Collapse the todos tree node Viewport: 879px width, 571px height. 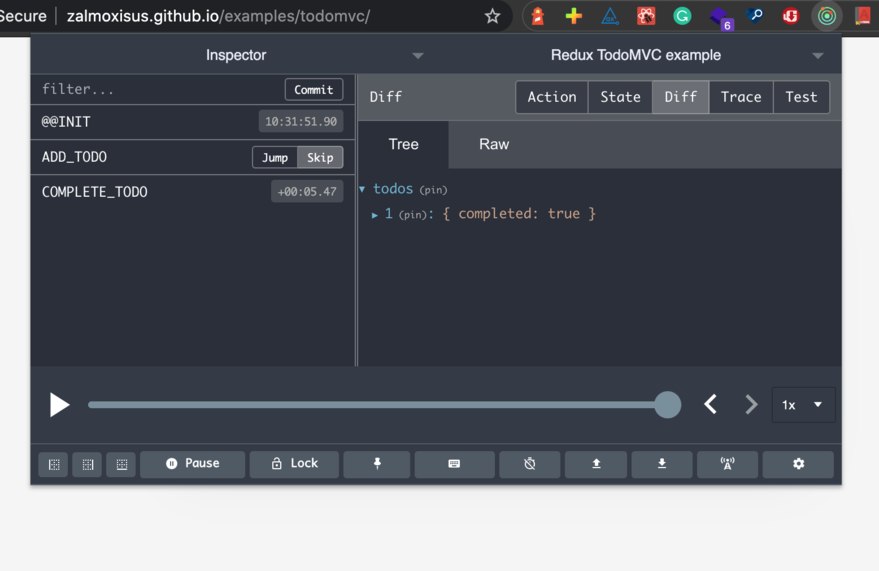362,189
